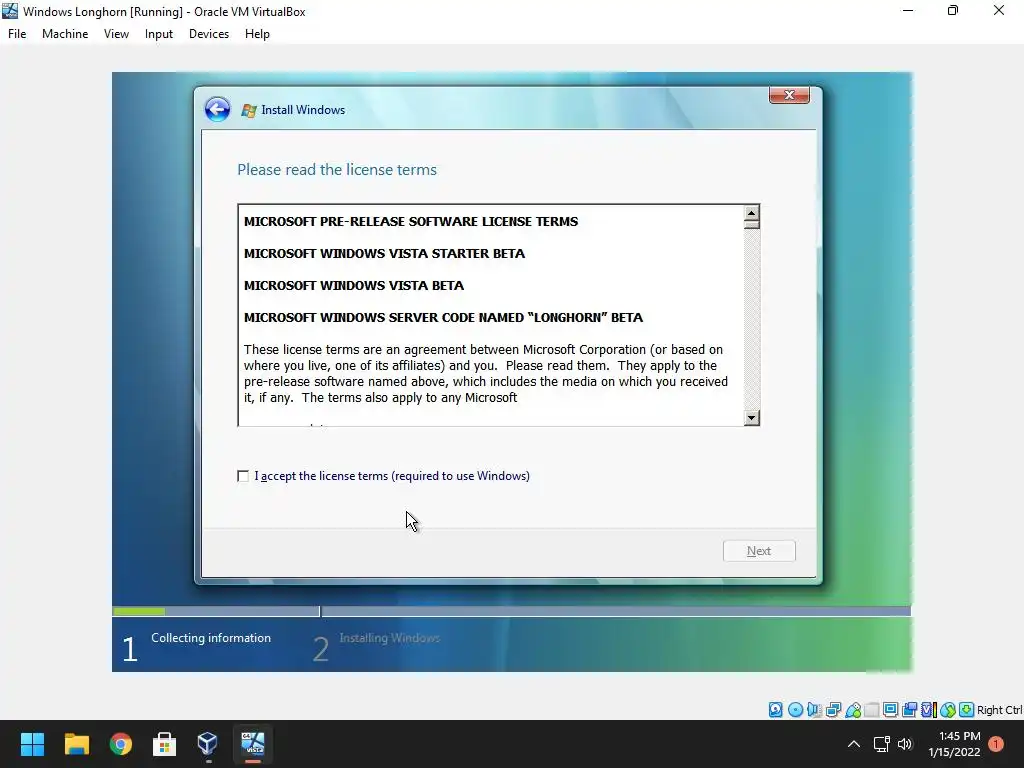Click the hard disk activity status icon
Viewport: 1024px width, 768px height.
pos(775,710)
